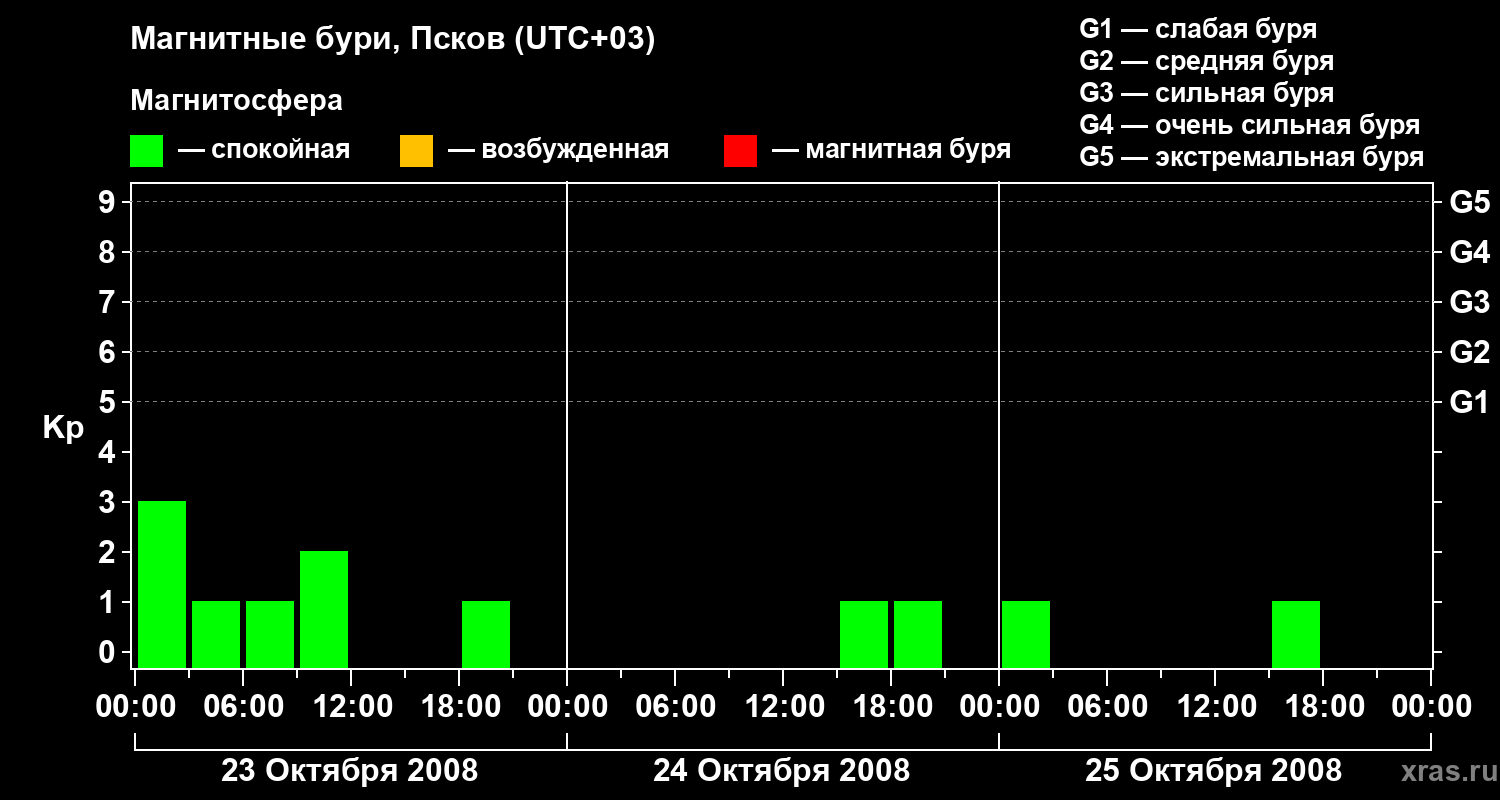Click the 'G4 — очень сильная буря' legend line
Image resolution: width=1500 pixels, height=800 pixels.
tap(1250, 125)
